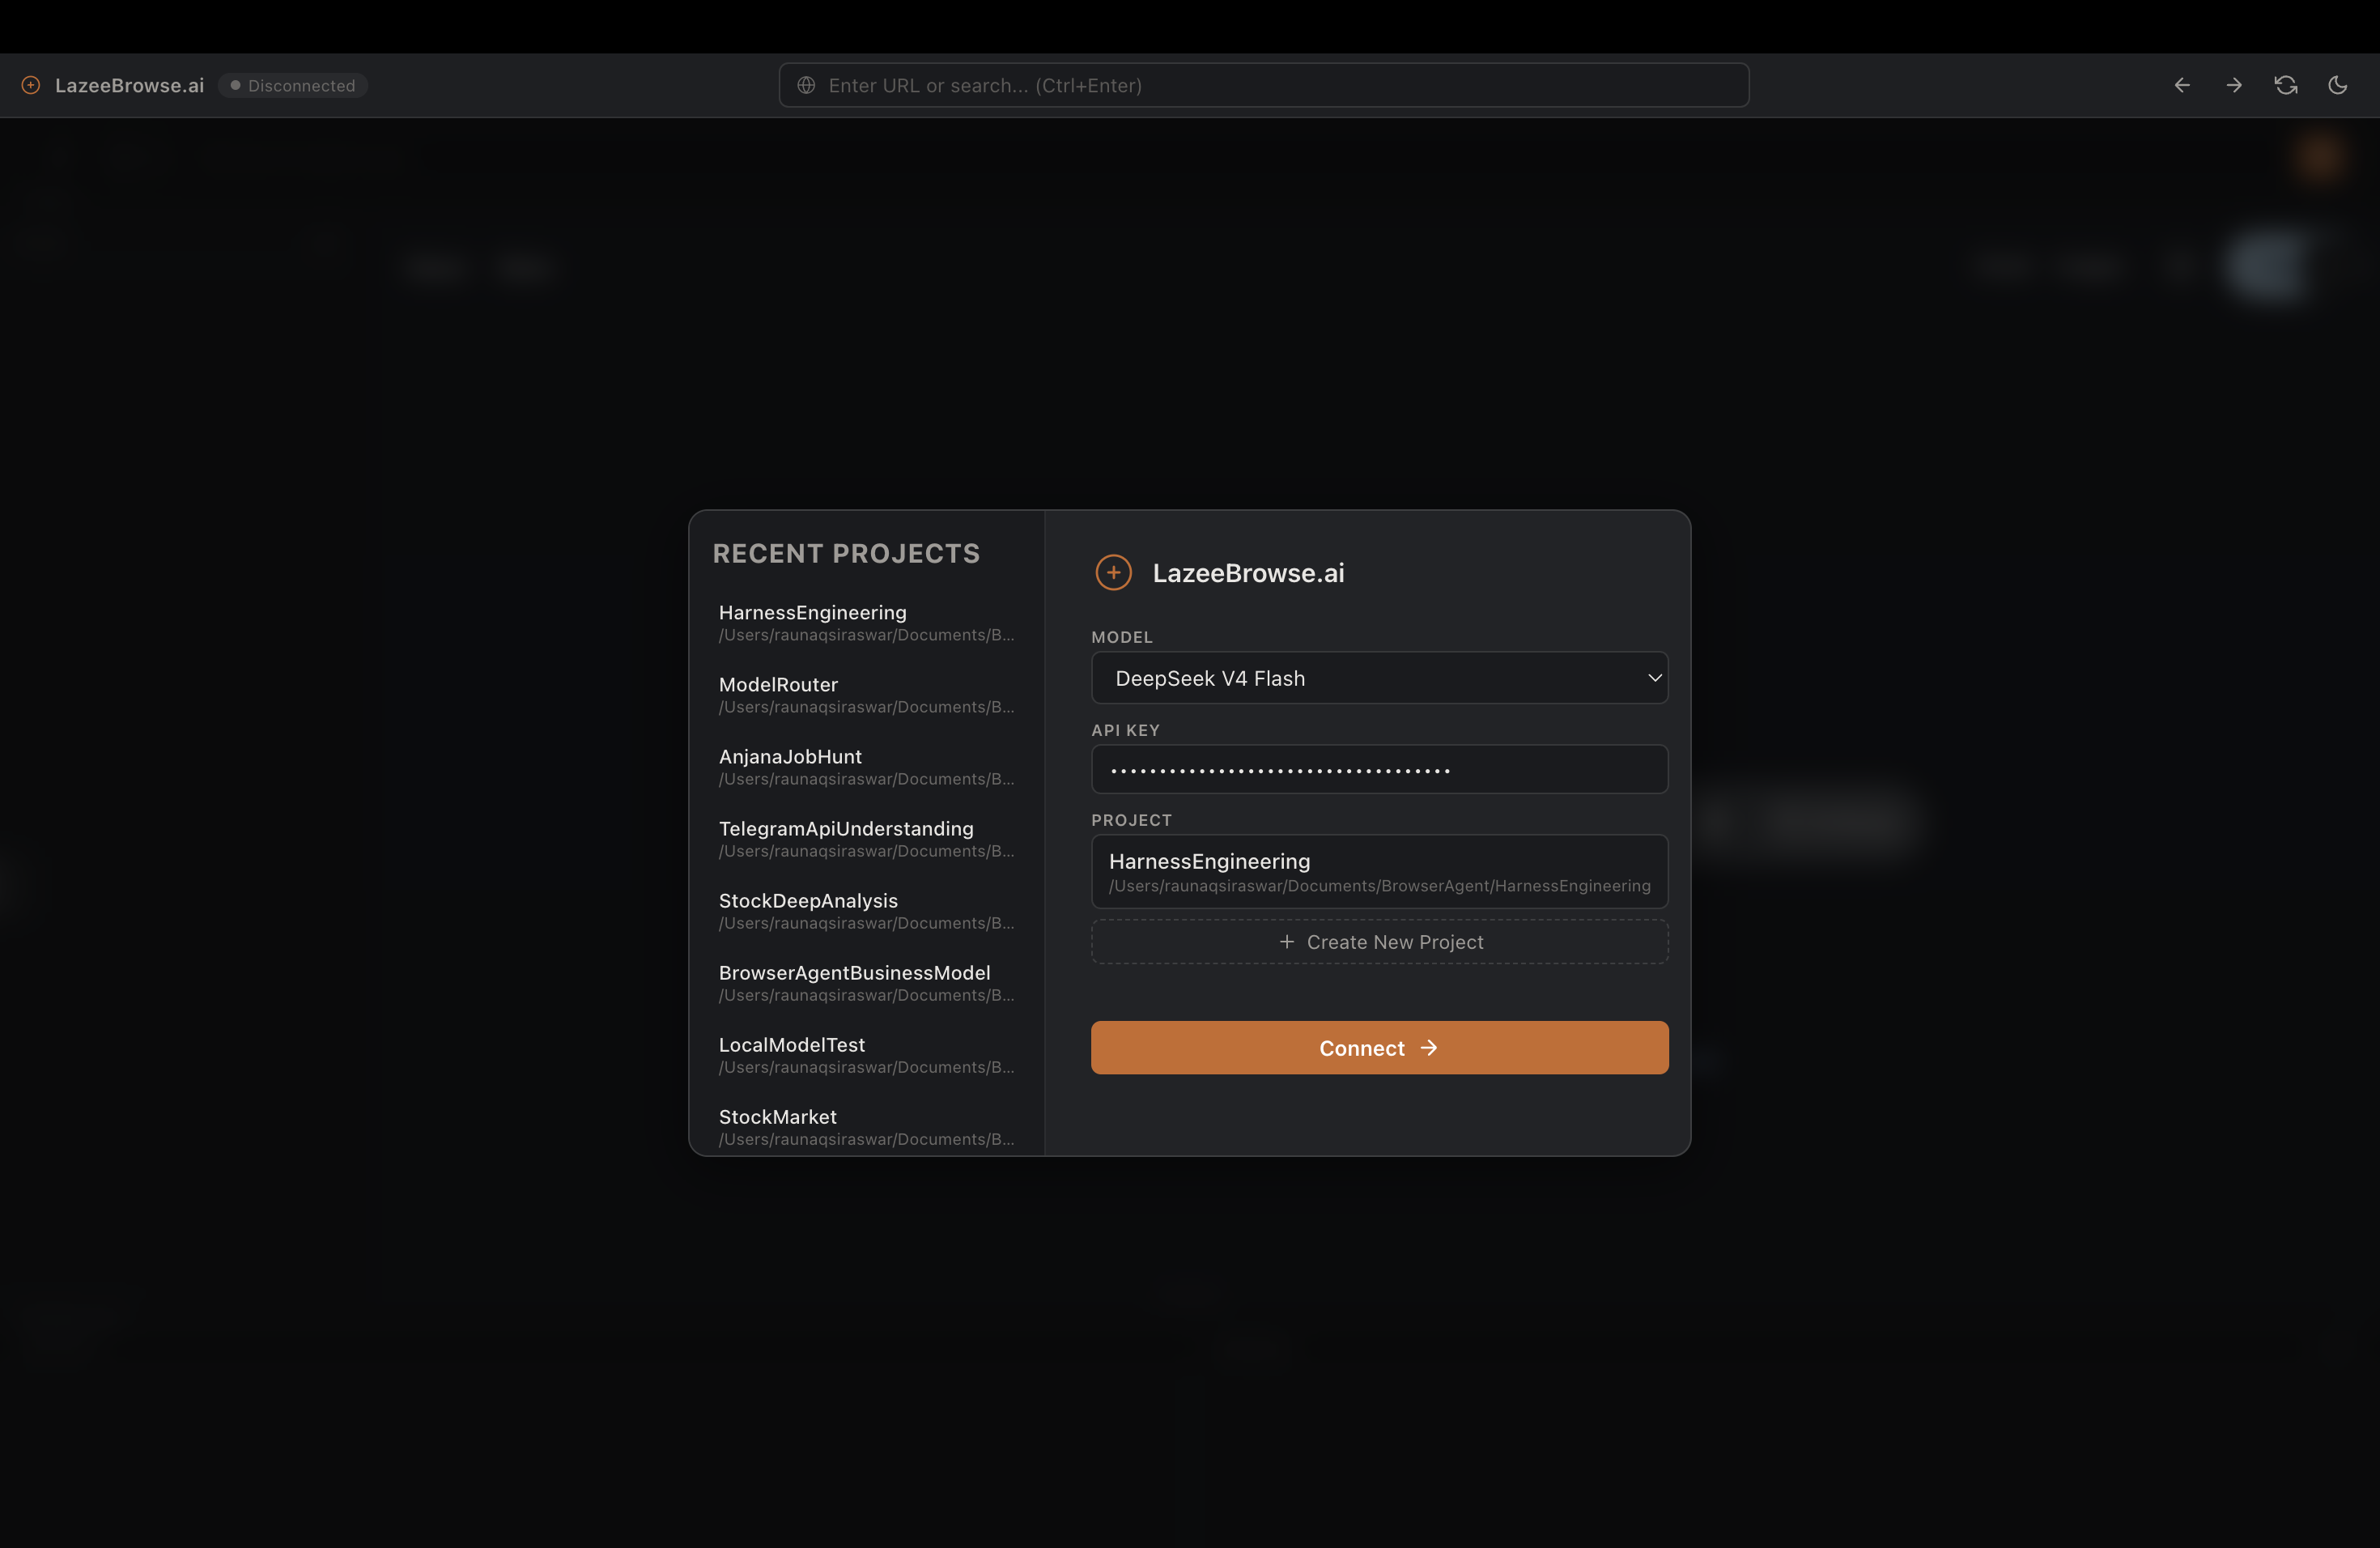
Task: Open LocalModelTest recent project
Action: 866,1054
